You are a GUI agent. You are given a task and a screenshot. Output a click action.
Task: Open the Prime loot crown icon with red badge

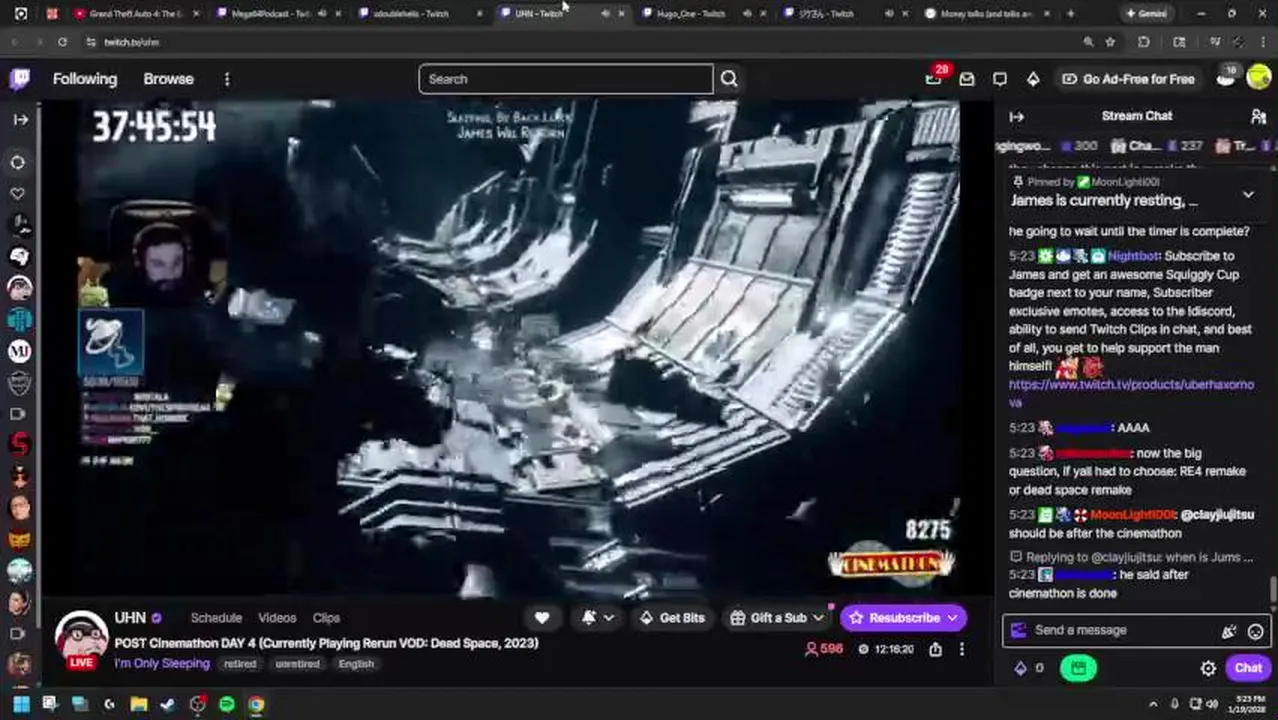(x=934, y=78)
